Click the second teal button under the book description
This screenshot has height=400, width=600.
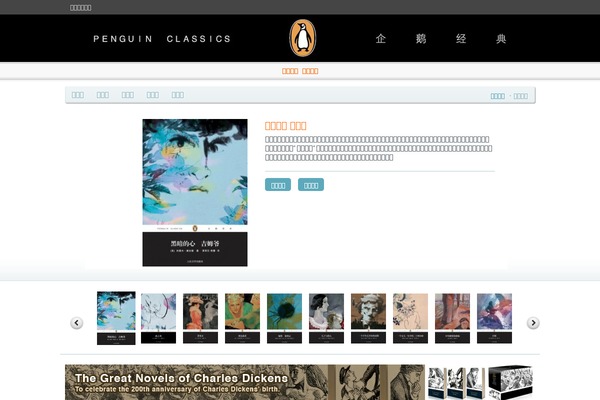point(311,185)
